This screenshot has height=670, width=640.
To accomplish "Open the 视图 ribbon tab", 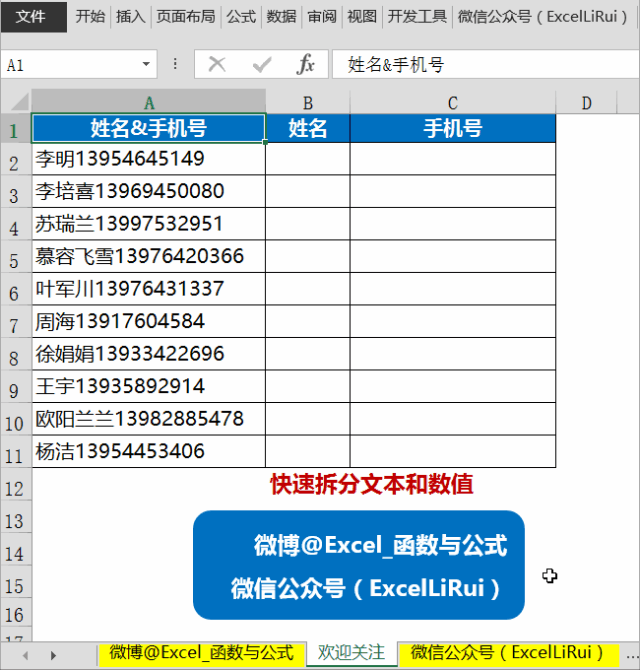I will pyautogui.click(x=362, y=17).
